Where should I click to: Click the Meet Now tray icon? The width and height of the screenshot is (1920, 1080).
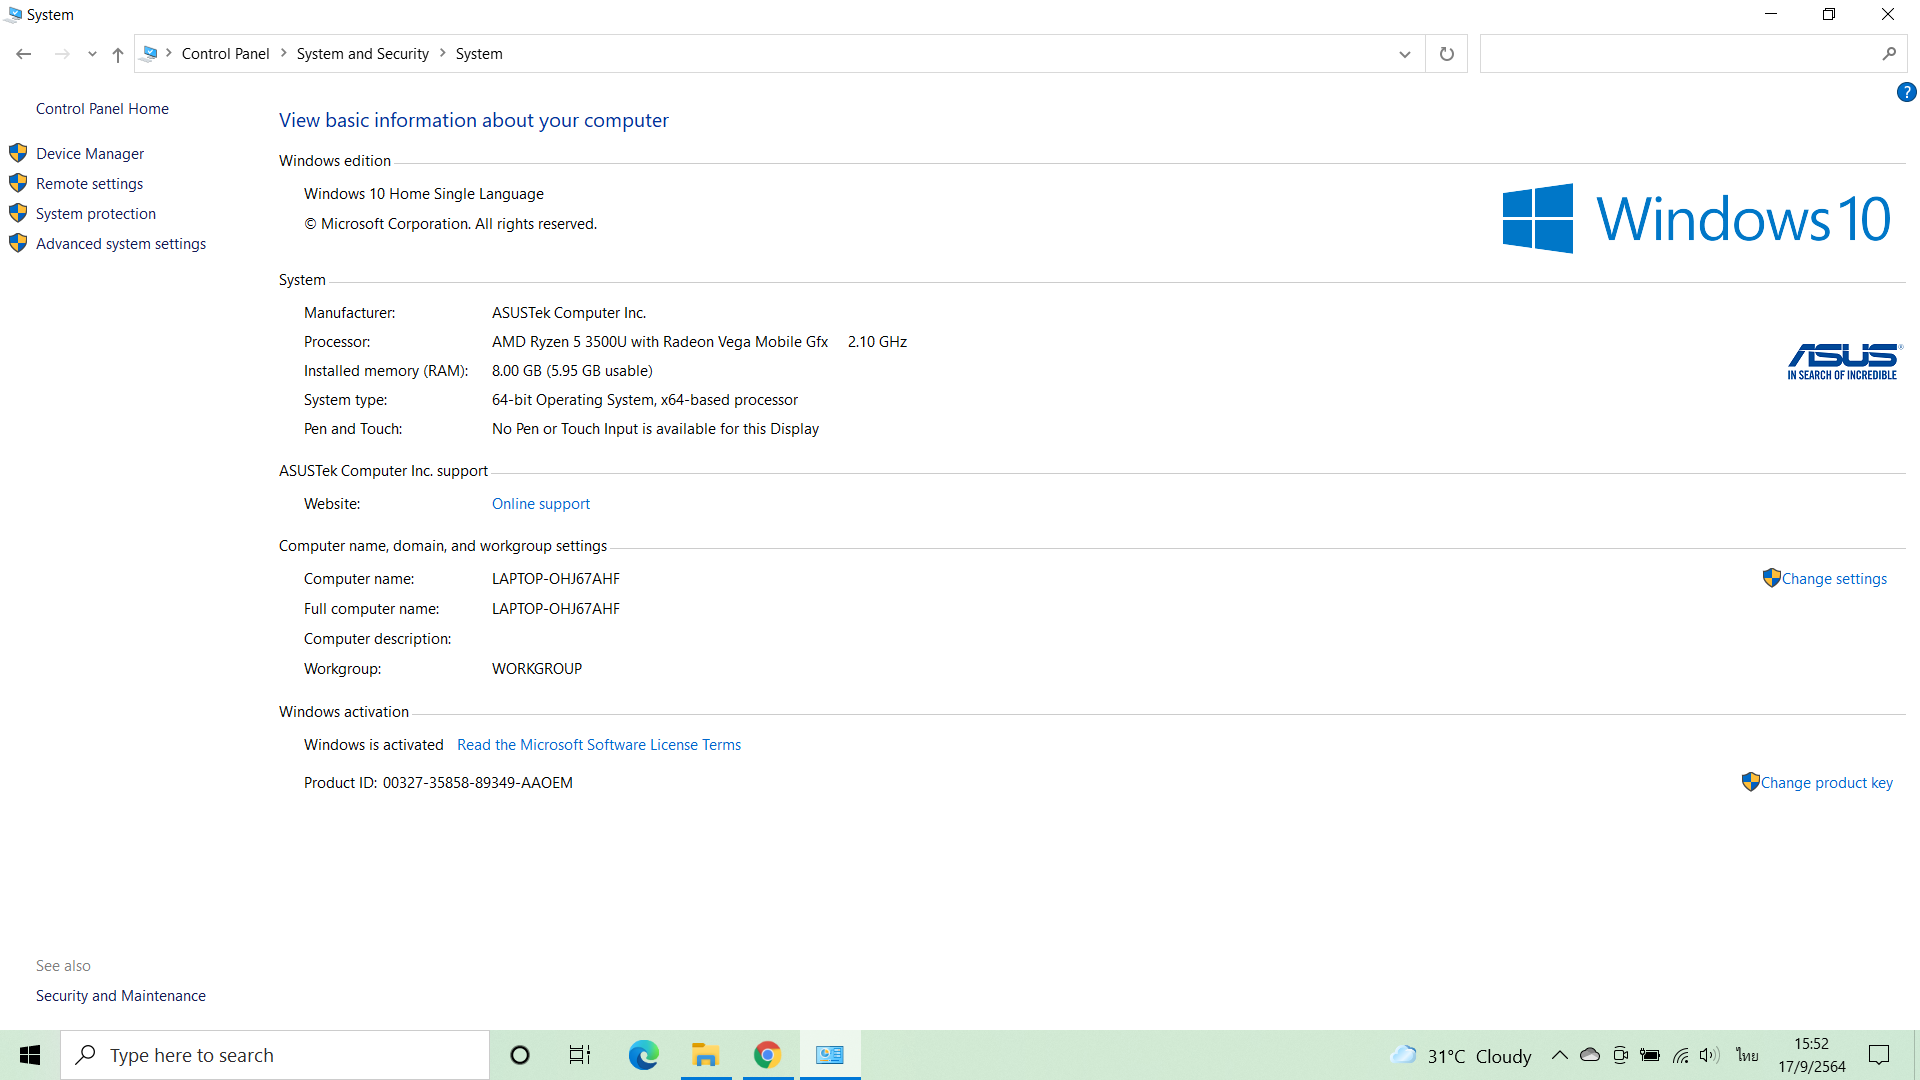pyautogui.click(x=1621, y=1055)
